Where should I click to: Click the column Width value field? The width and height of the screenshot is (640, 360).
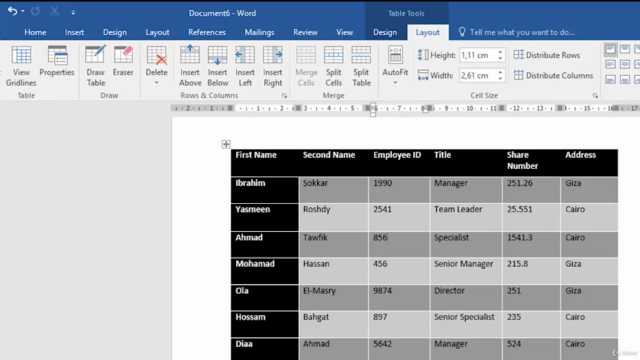tap(478, 76)
